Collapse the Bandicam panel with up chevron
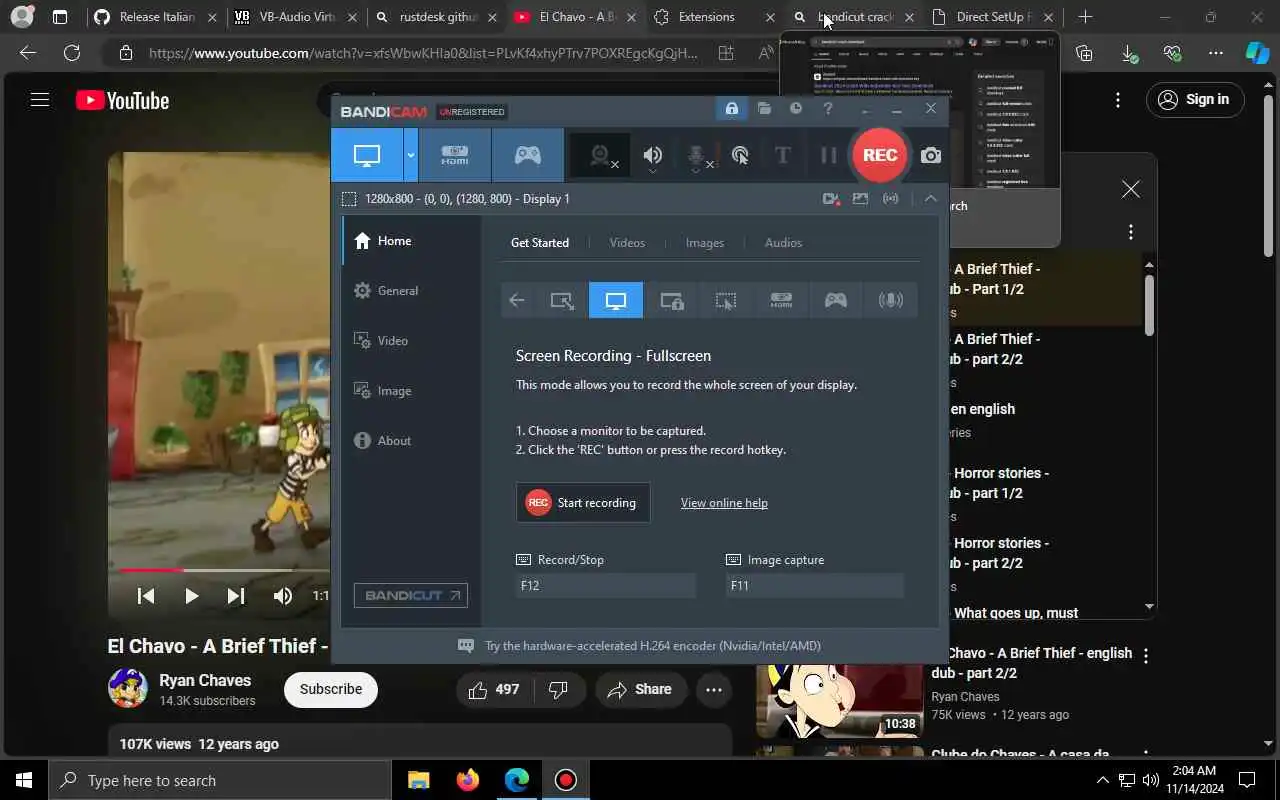1280x800 pixels. [x=930, y=199]
